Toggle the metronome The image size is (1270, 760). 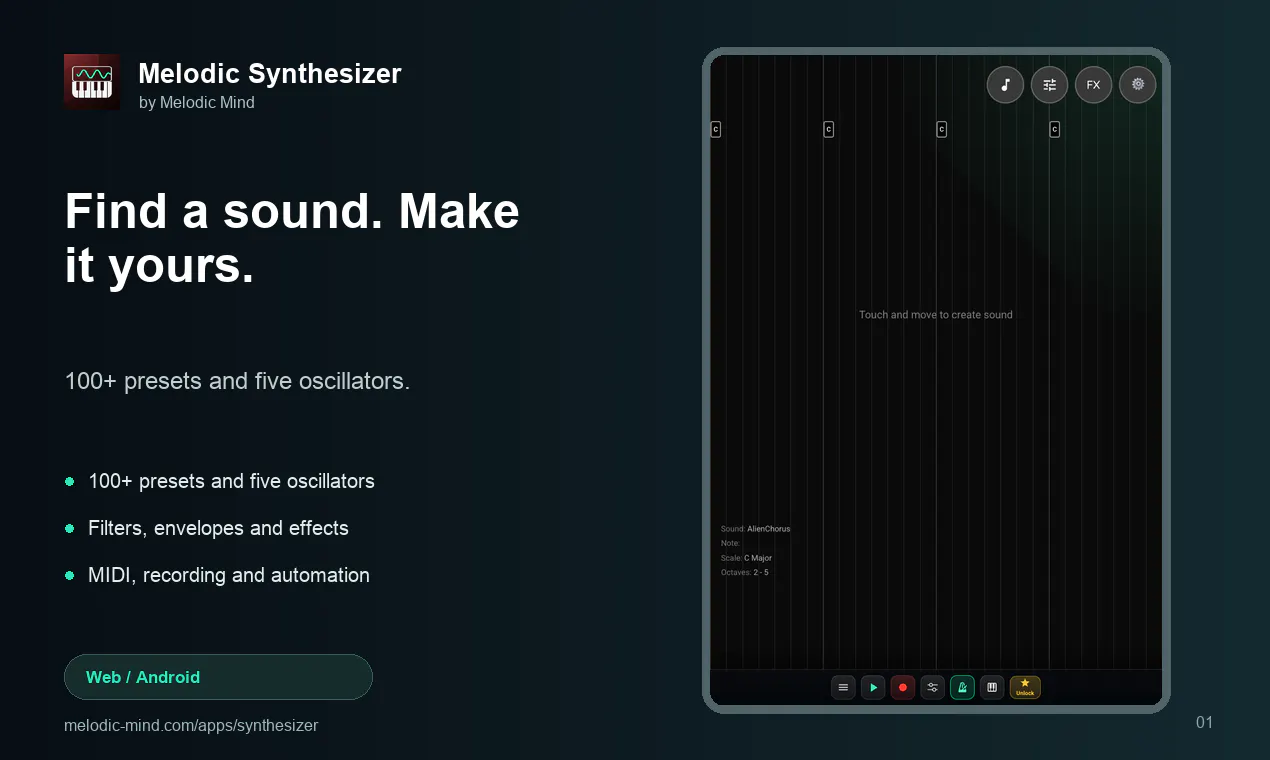[x=962, y=687]
